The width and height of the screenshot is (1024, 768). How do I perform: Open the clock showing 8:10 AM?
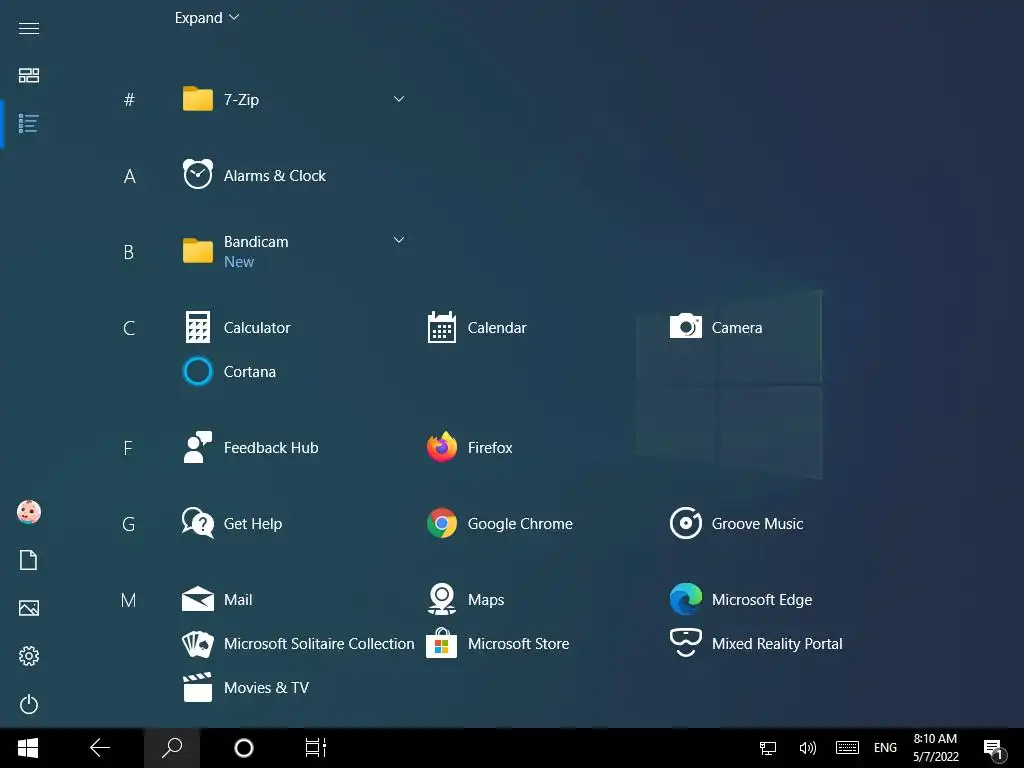coord(935,748)
